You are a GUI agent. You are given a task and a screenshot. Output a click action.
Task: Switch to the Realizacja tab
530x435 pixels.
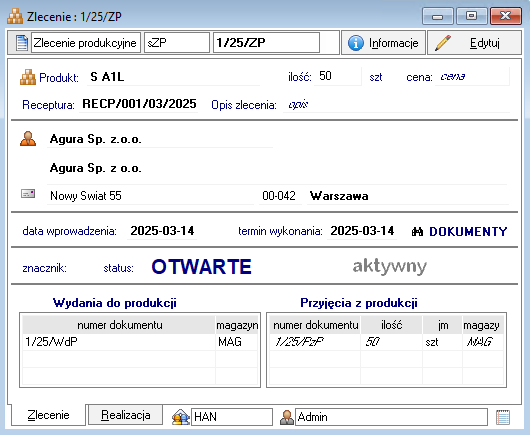click(x=125, y=415)
